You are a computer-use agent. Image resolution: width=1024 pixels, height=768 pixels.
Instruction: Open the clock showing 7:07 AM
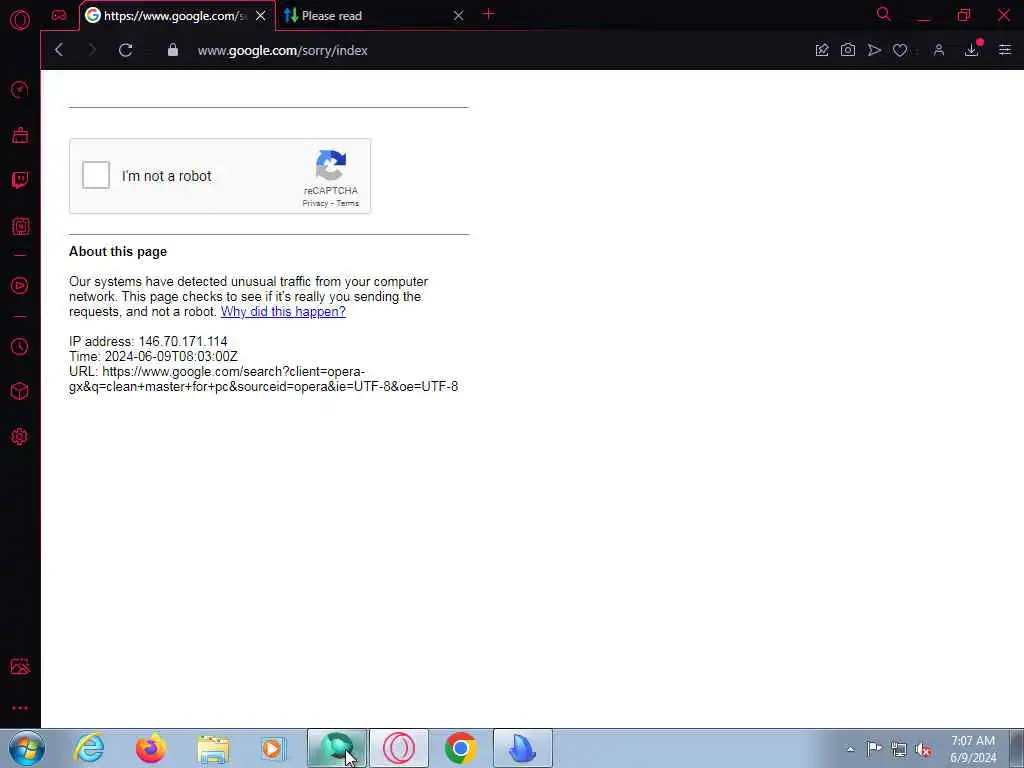point(973,749)
